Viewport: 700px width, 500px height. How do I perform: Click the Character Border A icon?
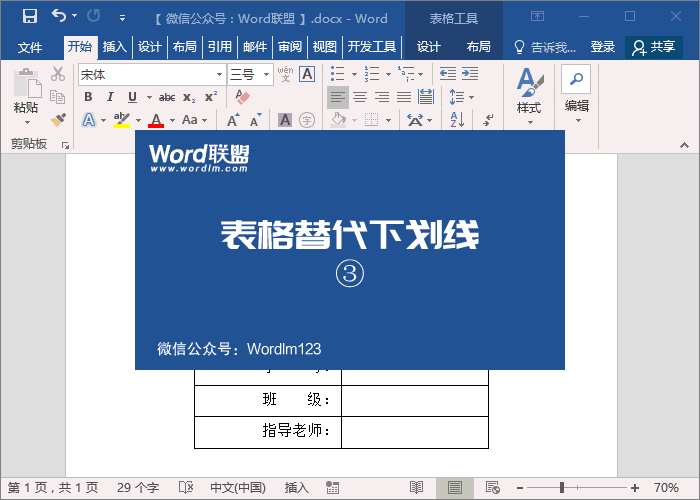click(x=307, y=74)
